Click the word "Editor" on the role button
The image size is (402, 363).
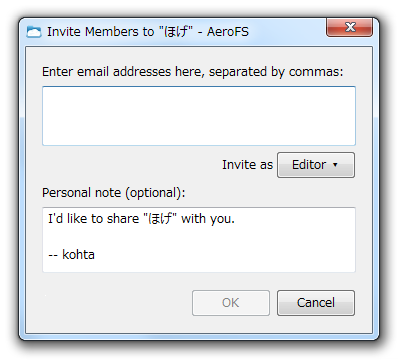[309, 165]
